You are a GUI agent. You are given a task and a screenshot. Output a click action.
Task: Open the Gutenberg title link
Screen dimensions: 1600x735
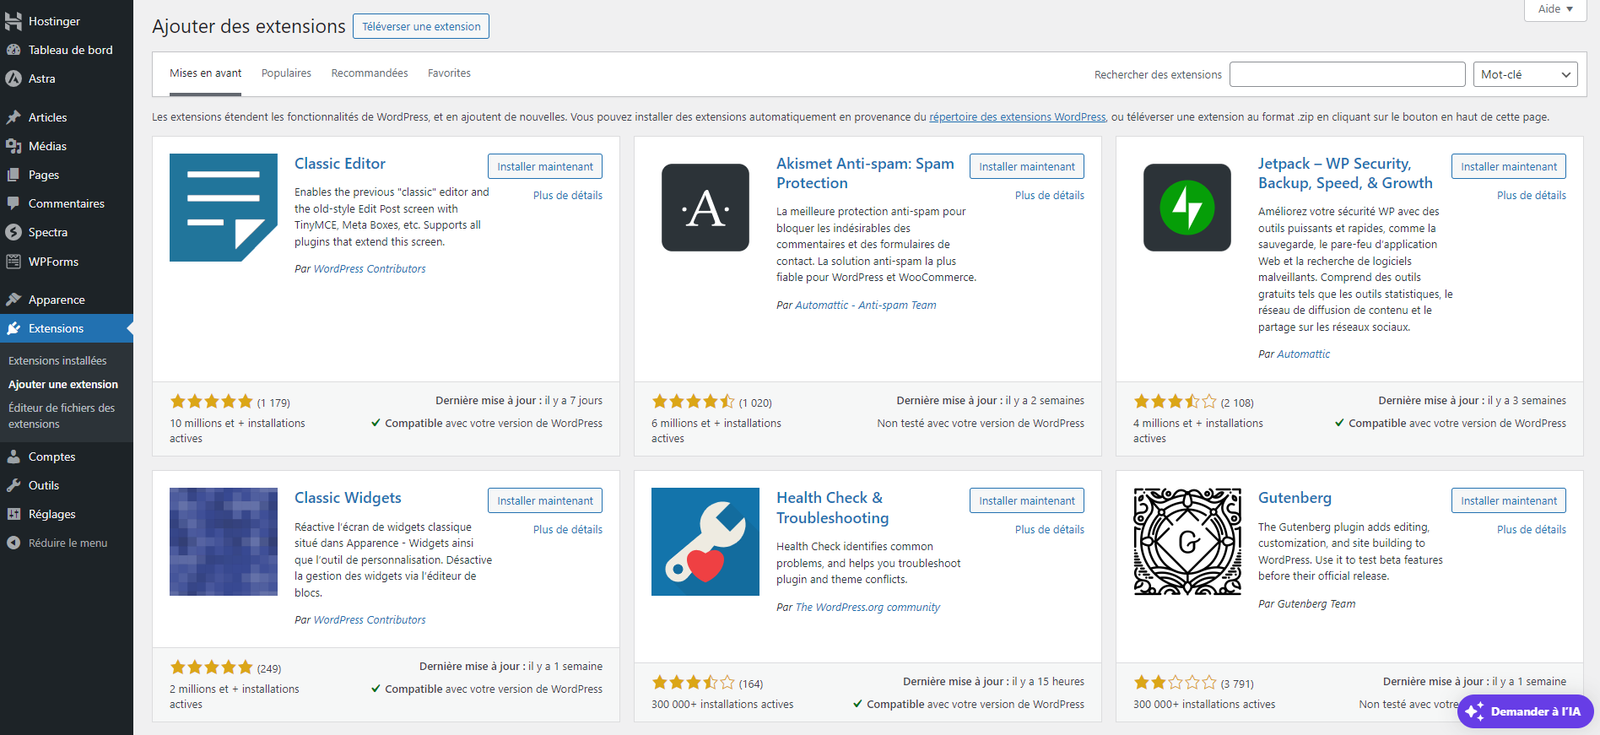1295,498
